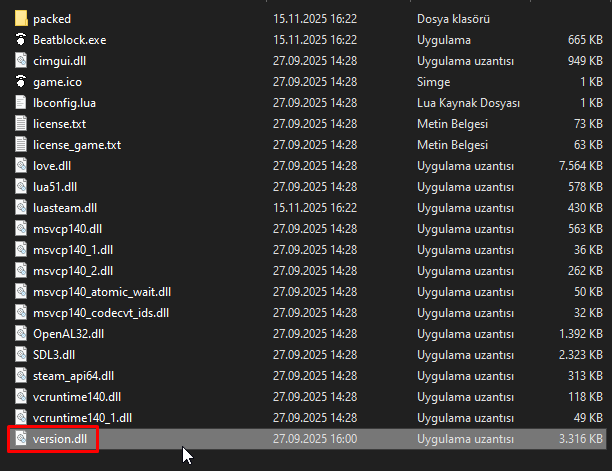Select the msvcp140.dll file name
The height and width of the screenshot is (471, 612).
pyautogui.click(x=68, y=229)
